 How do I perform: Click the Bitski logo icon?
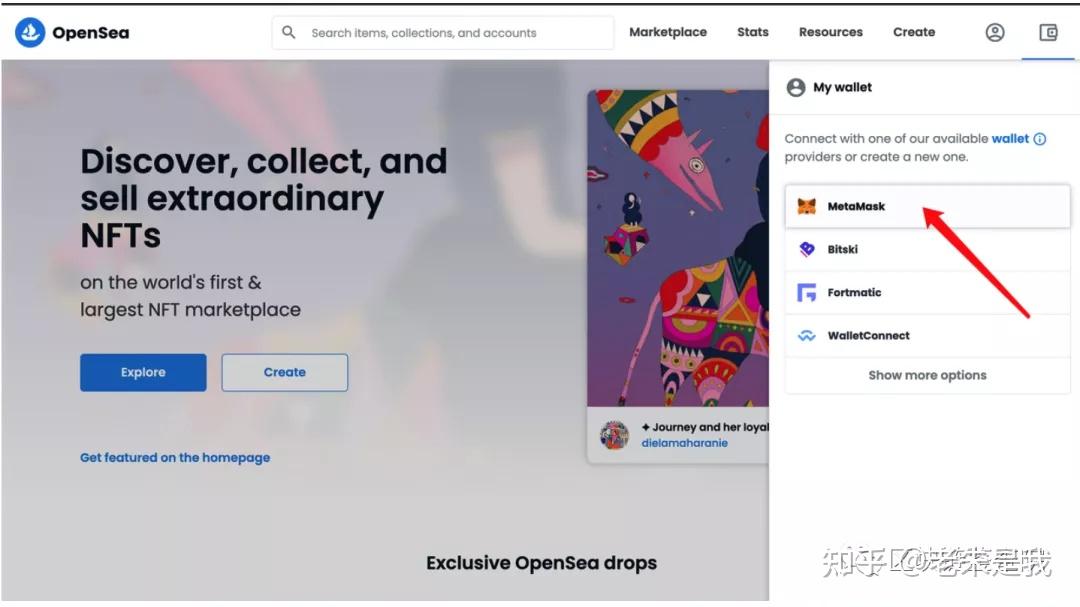click(807, 249)
